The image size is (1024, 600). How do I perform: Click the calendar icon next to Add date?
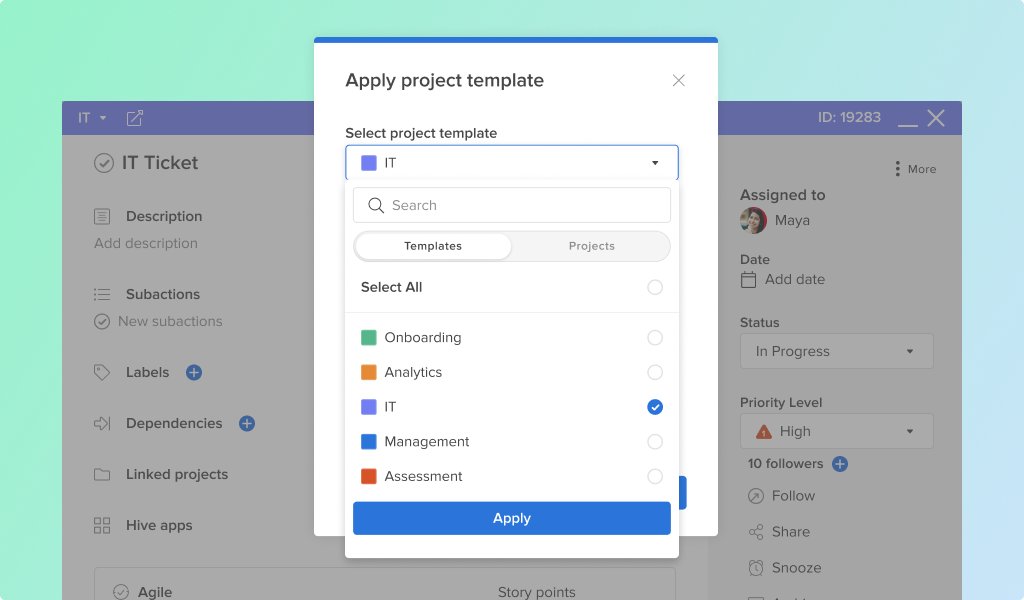(748, 279)
